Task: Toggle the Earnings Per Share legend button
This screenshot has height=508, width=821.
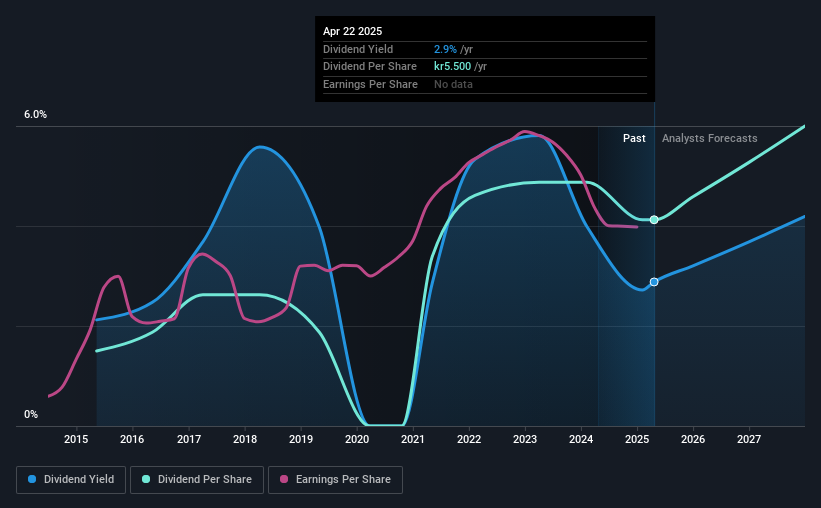Action: tap(335, 480)
